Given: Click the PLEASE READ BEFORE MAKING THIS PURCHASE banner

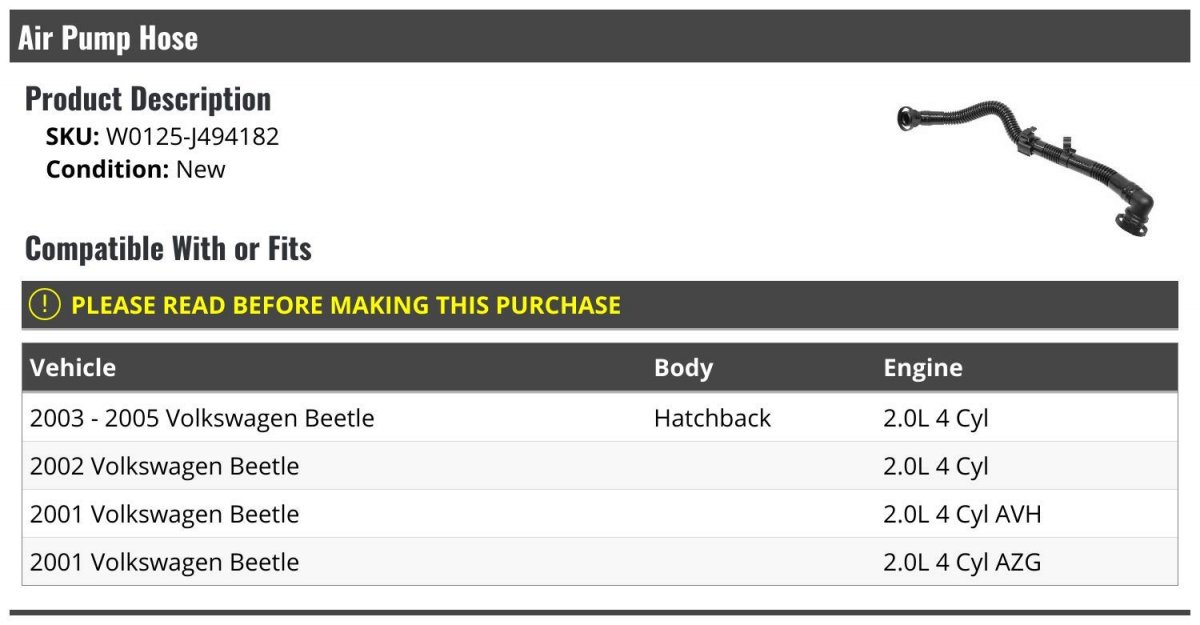Looking at the screenshot, I should click(600, 305).
